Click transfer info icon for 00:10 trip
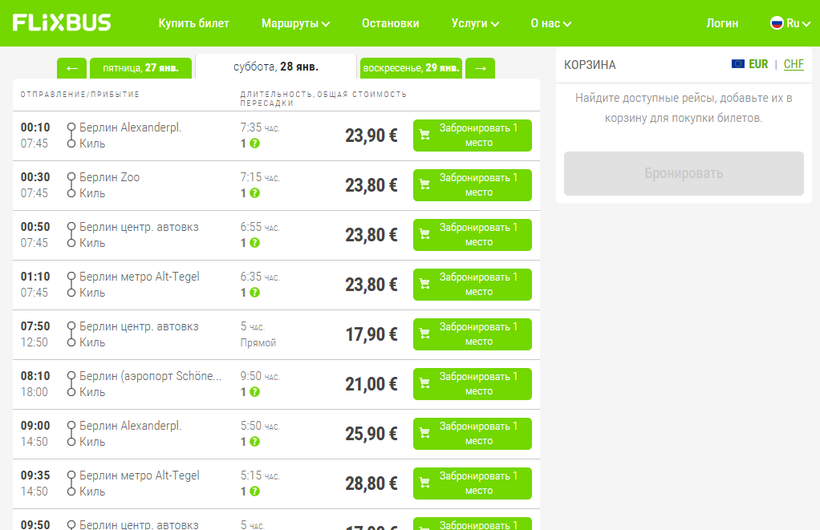 click(x=254, y=143)
